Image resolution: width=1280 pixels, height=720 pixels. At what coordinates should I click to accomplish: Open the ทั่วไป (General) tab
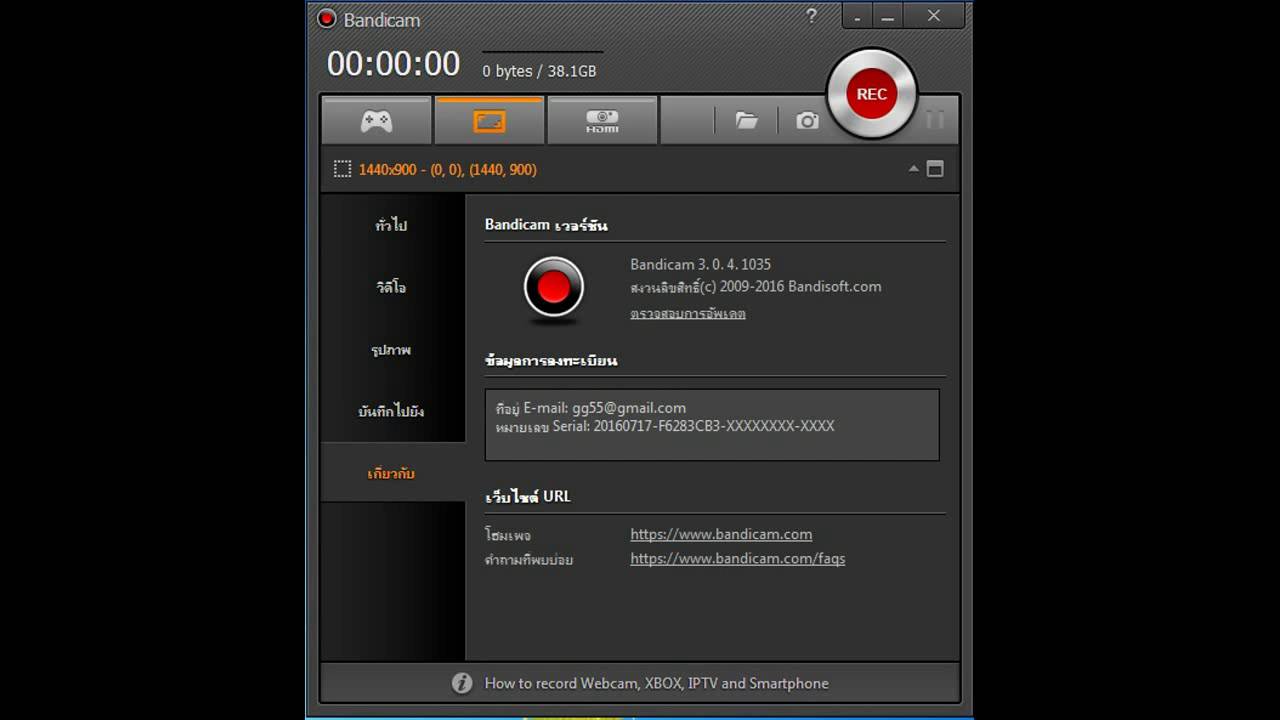pyautogui.click(x=392, y=225)
